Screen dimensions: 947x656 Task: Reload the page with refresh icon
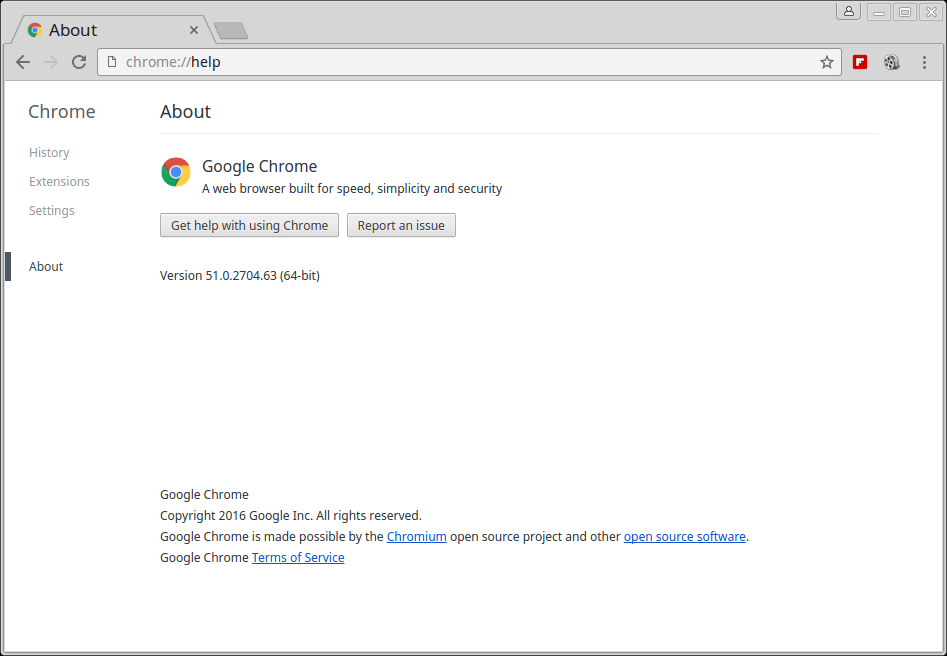79,62
